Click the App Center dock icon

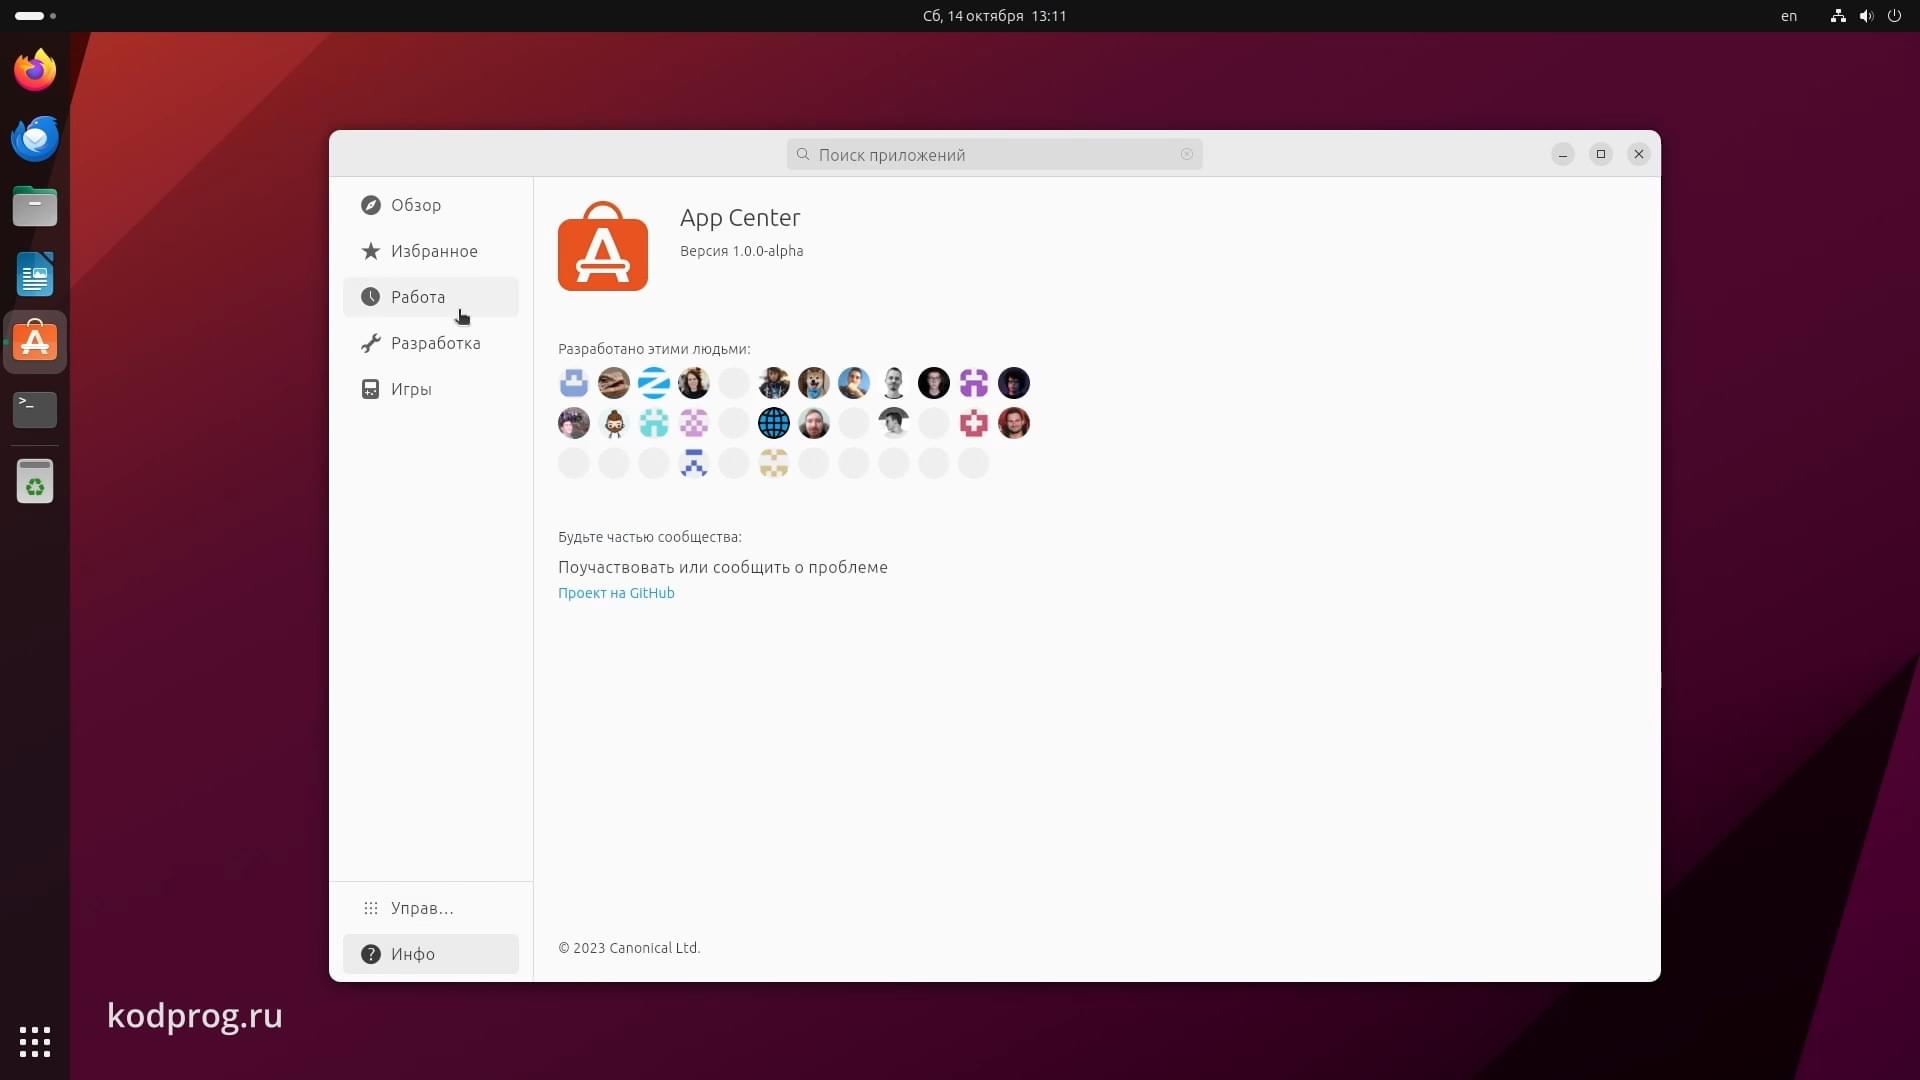(x=35, y=342)
